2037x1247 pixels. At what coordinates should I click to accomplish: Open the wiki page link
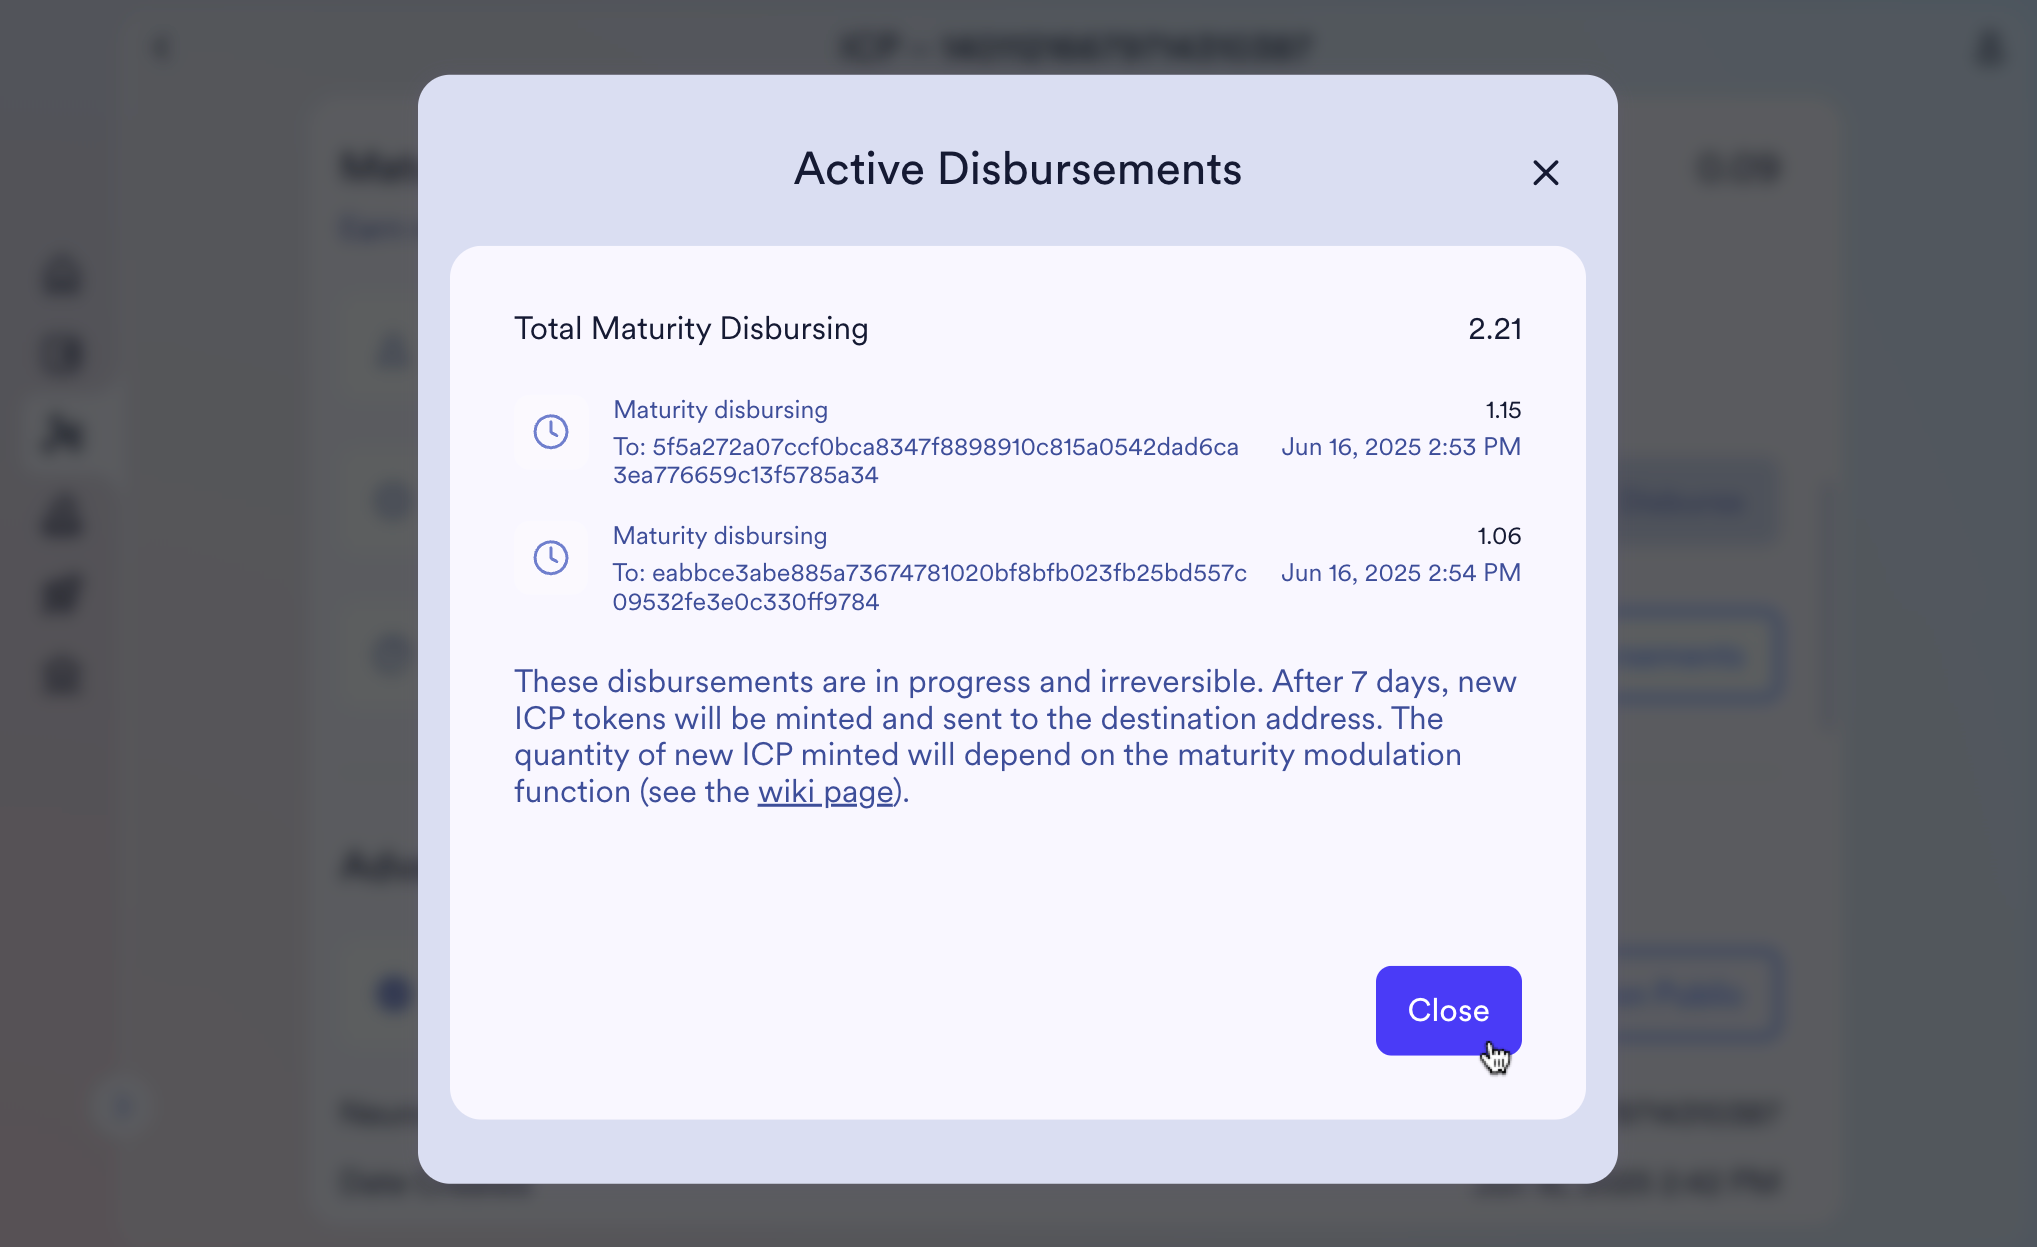(x=824, y=791)
